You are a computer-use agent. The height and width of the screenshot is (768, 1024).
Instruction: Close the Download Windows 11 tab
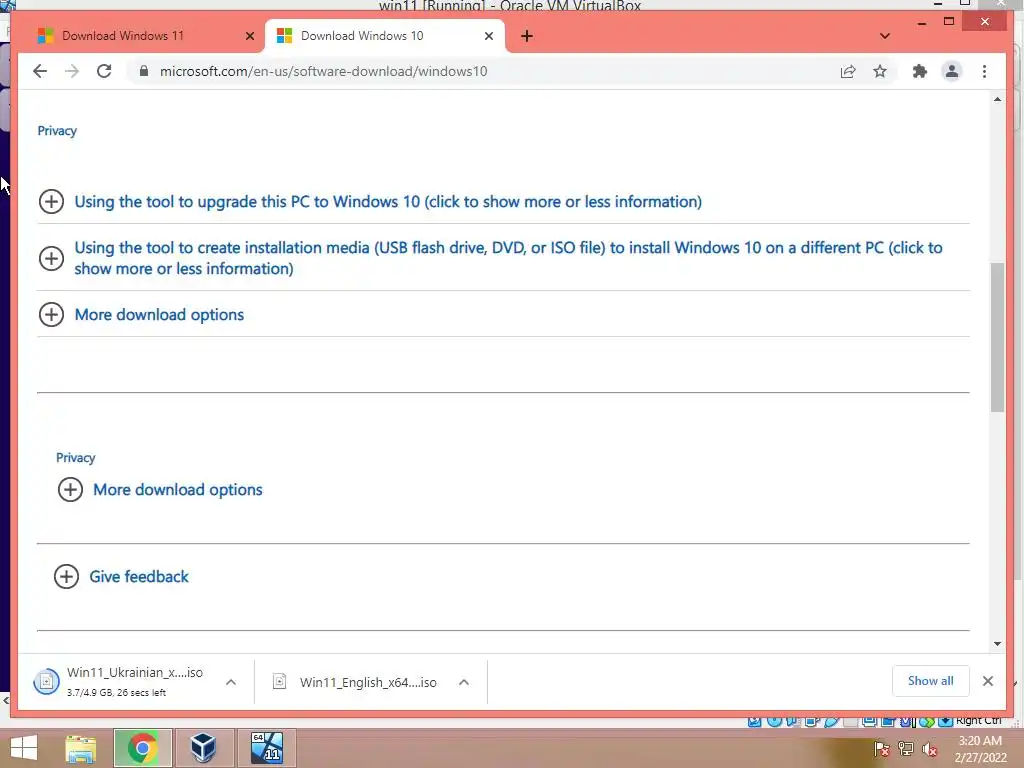249,36
